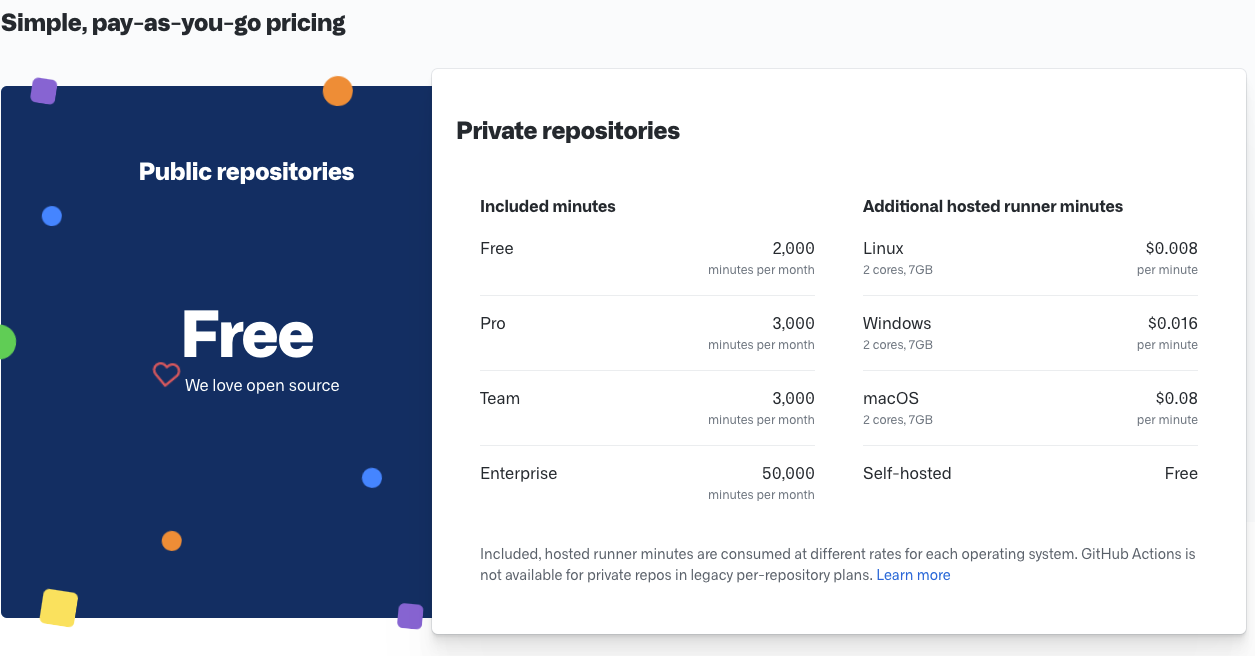
Task: Click the 50,000 minutes value
Action: [x=788, y=473]
